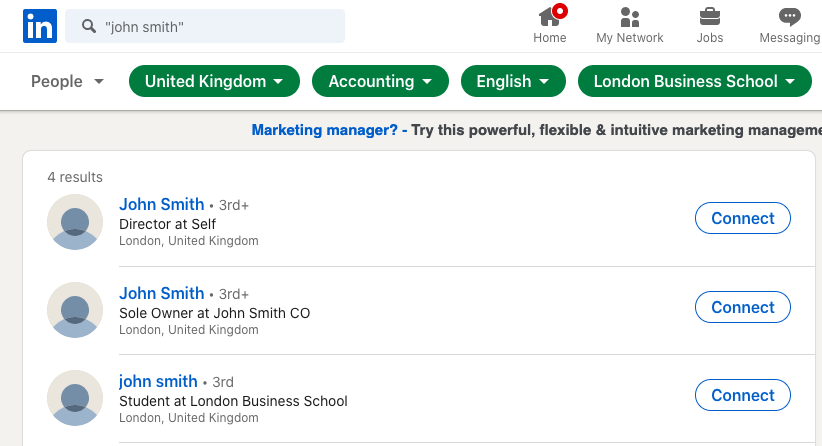Click the search magnifier icon
The width and height of the screenshot is (822, 446).
tap(89, 27)
